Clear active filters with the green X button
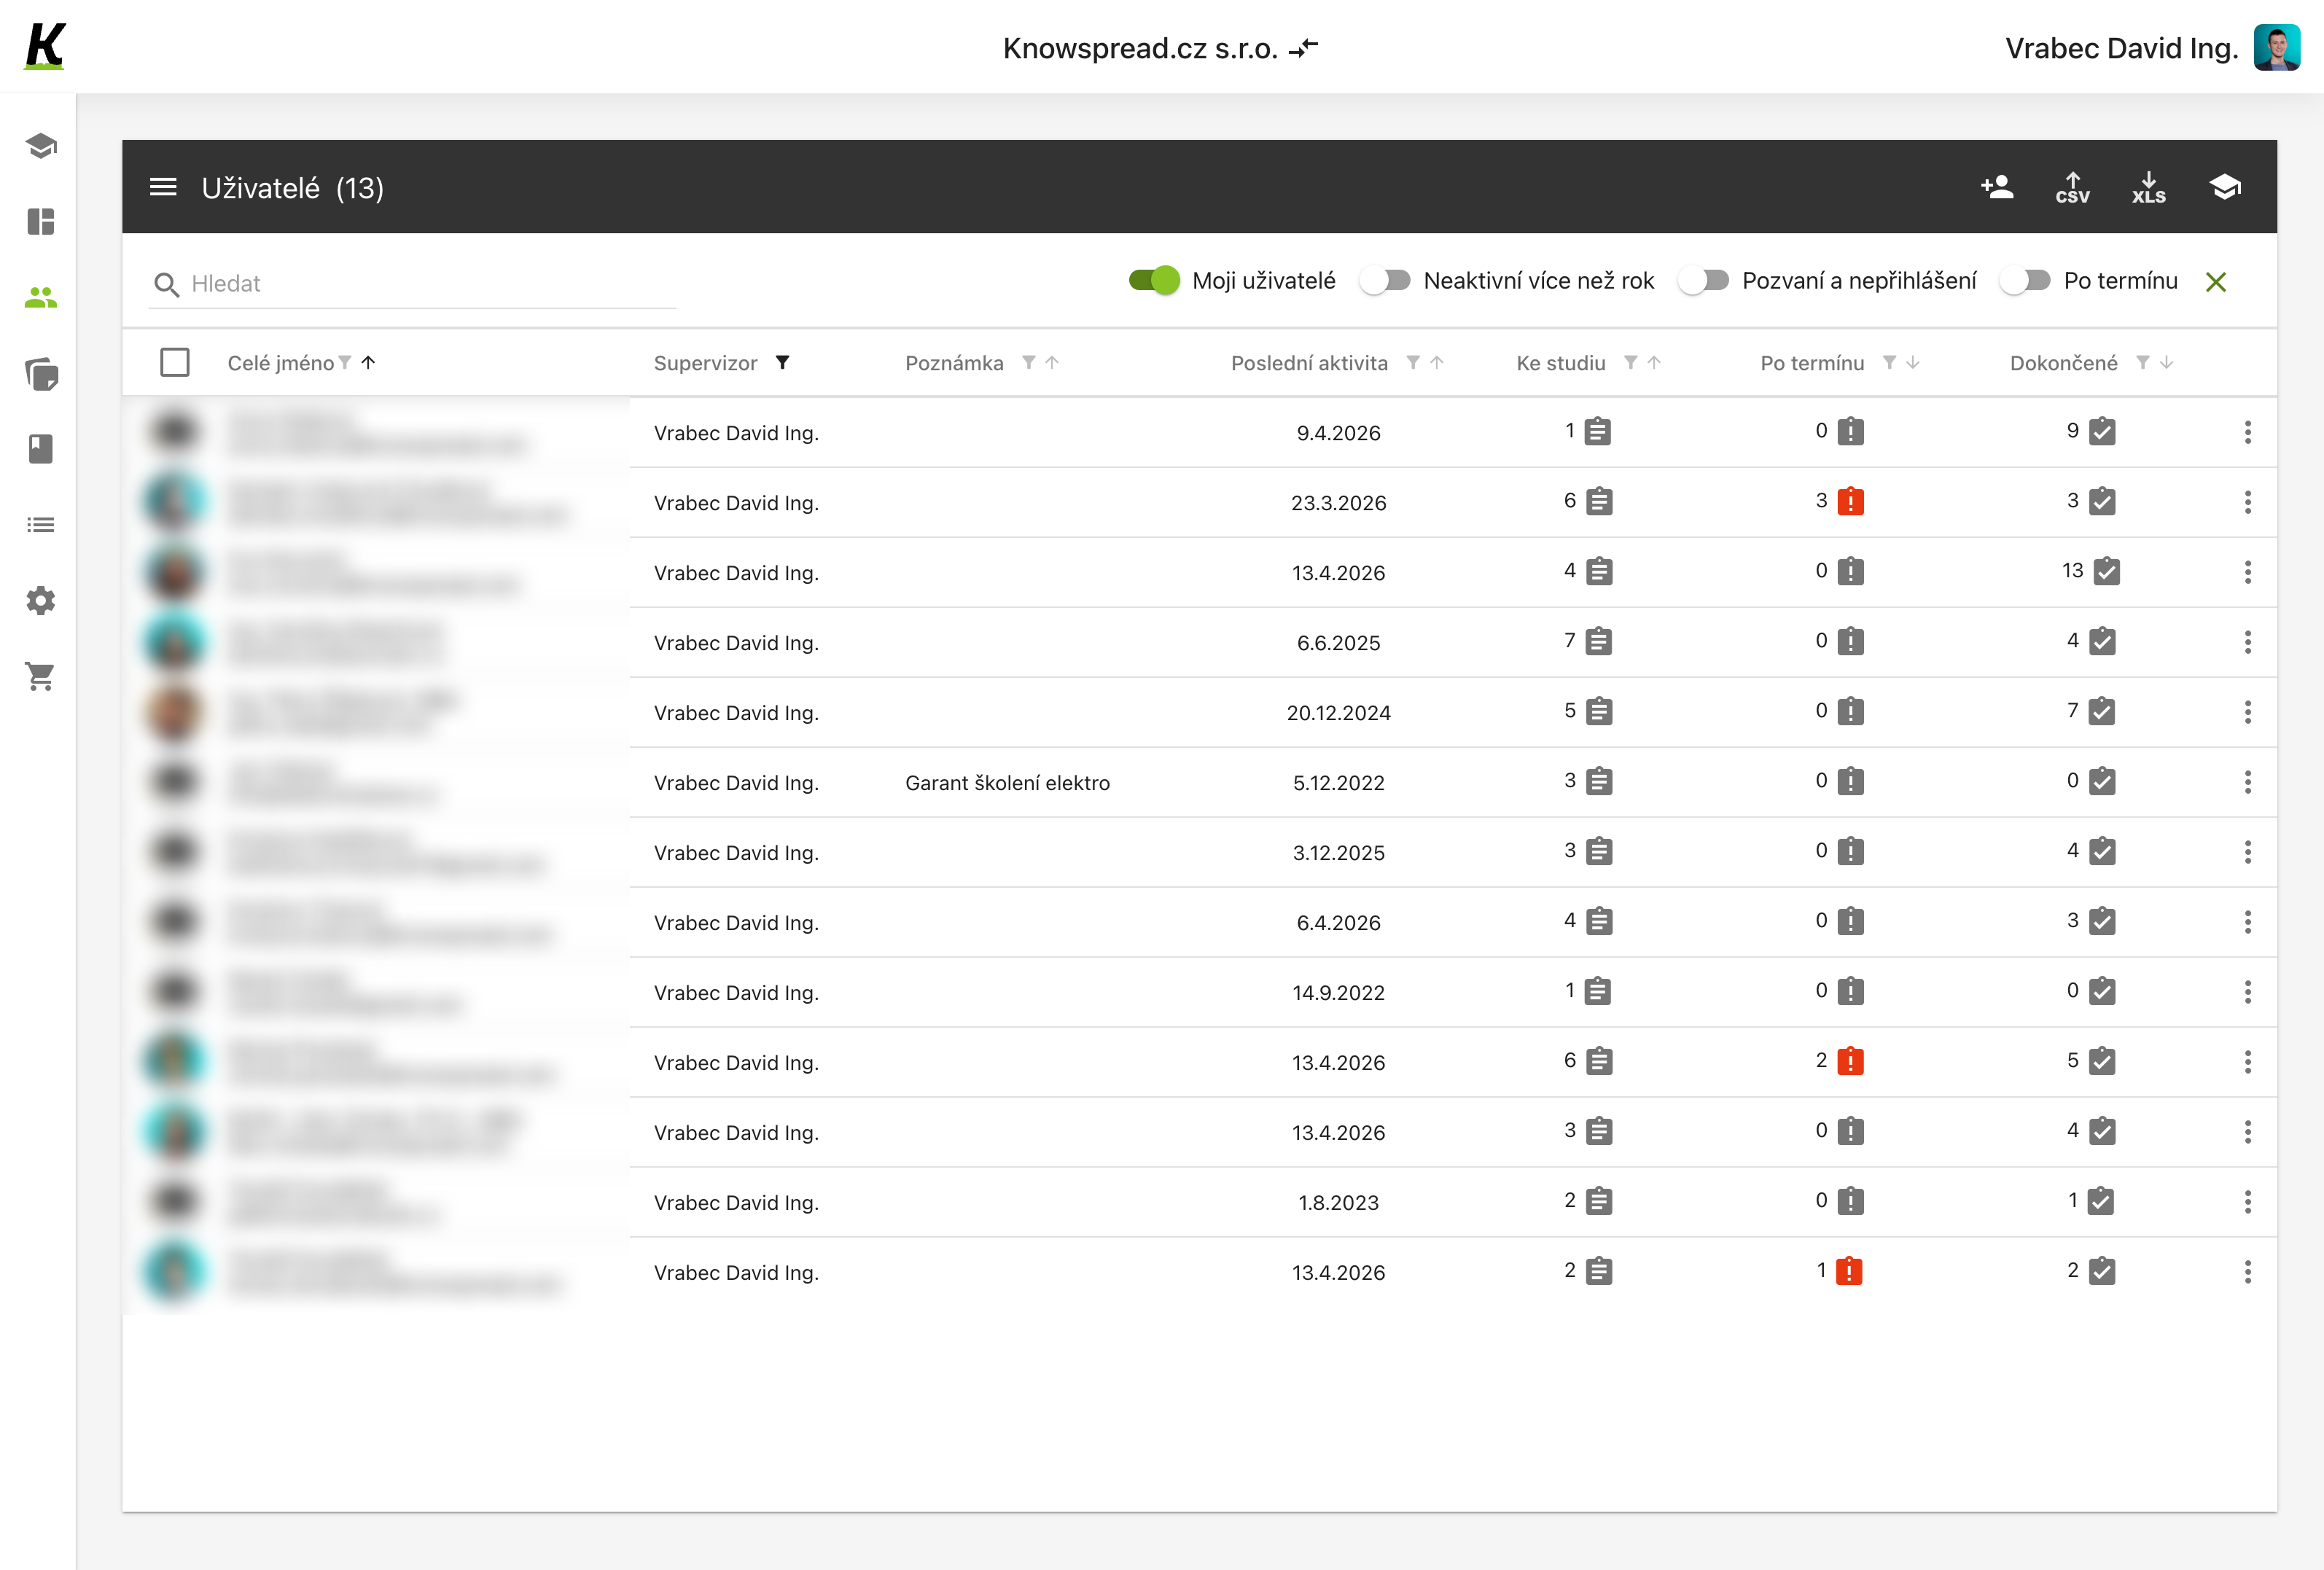Screen dimensions: 2324x1570 coord(2216,281)
